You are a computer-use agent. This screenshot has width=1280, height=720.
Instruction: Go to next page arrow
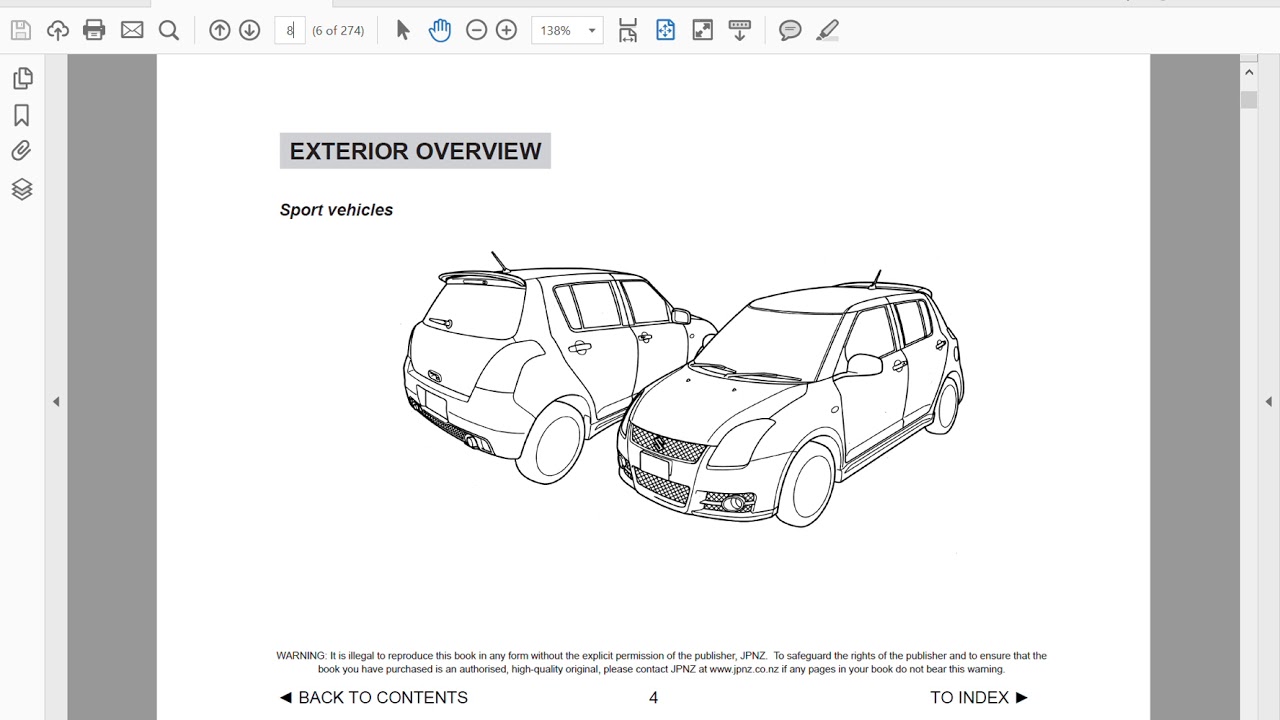pyautogui.click(x=250, y=30)
